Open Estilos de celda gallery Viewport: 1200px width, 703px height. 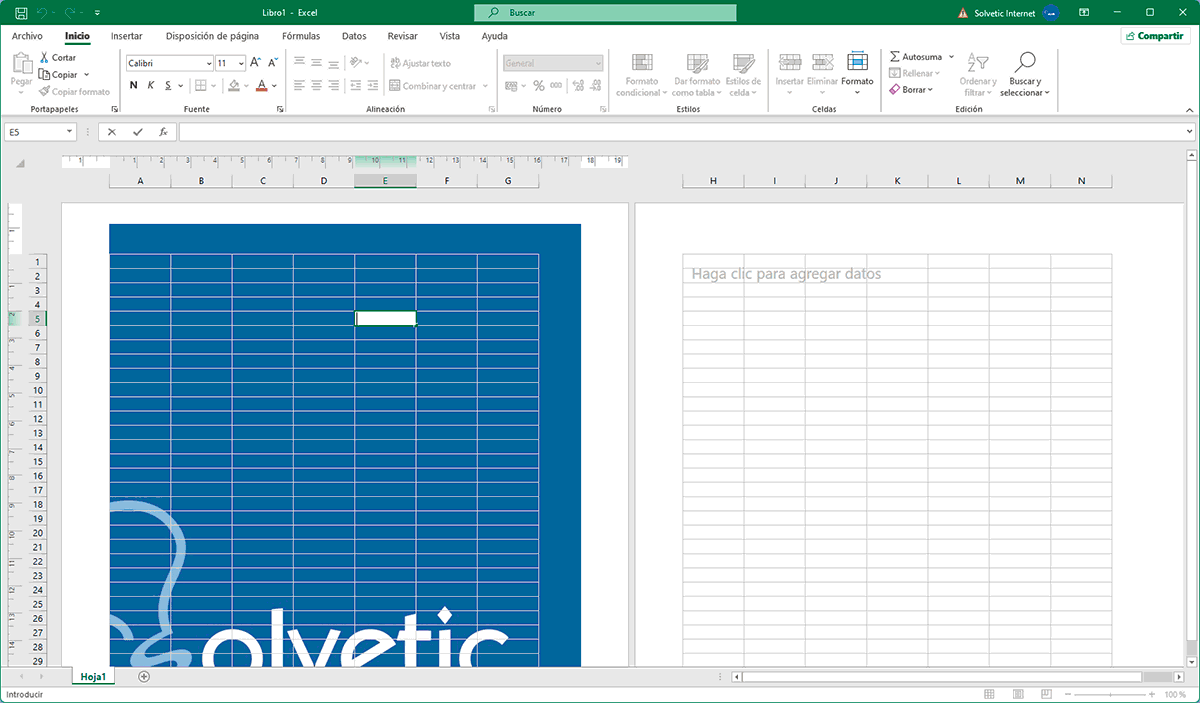[743, 75]
